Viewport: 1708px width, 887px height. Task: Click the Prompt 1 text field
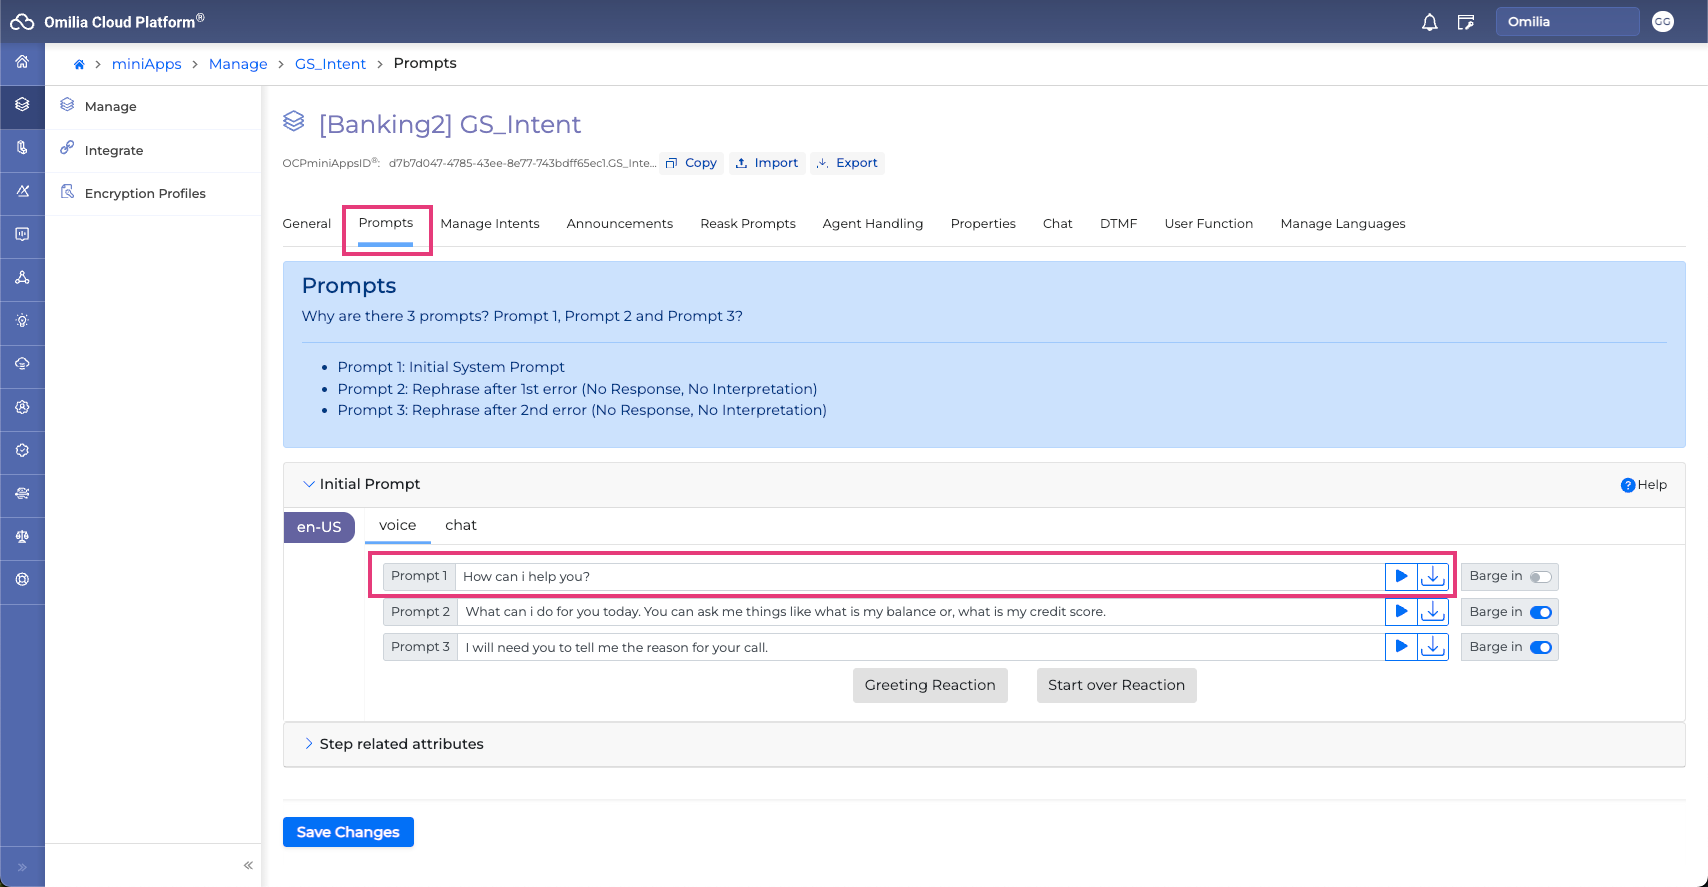click(920, 577)
